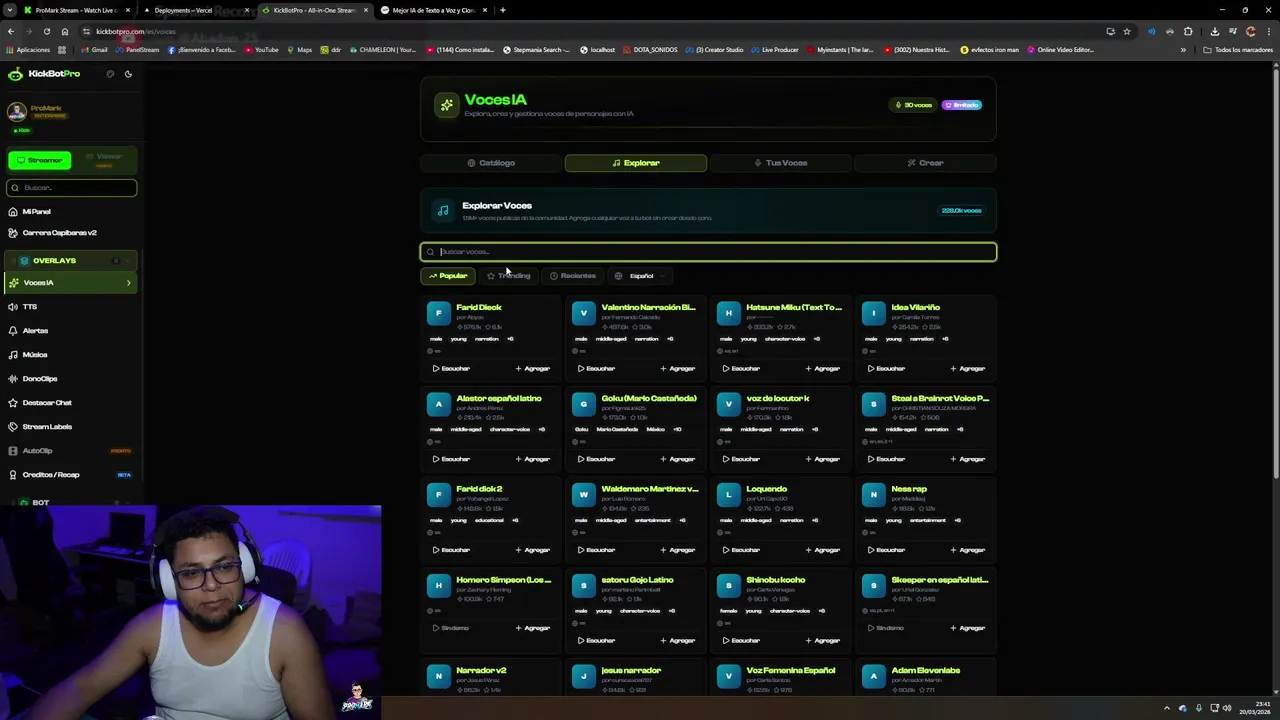Open the TTS section in sidebar
This screenshot has width=1280, height=720.
(x=70, y=307)
